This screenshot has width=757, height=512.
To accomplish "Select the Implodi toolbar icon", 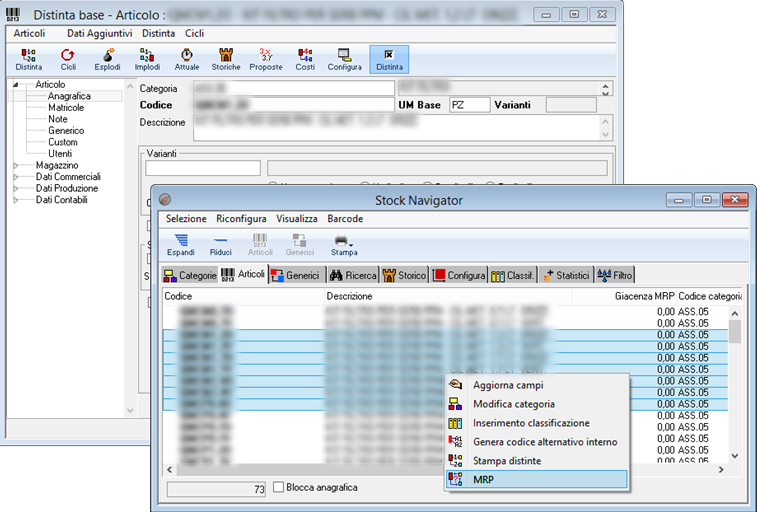I will click(x=147, y=59).
